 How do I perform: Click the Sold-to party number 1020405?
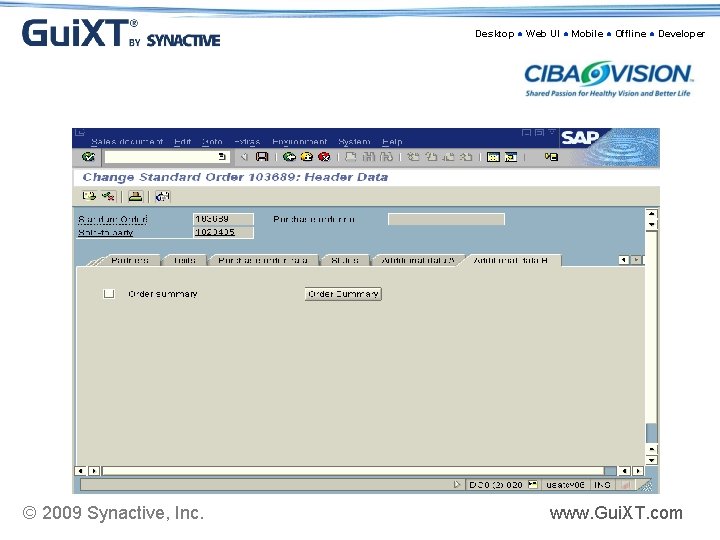click(x=223, y=232)
